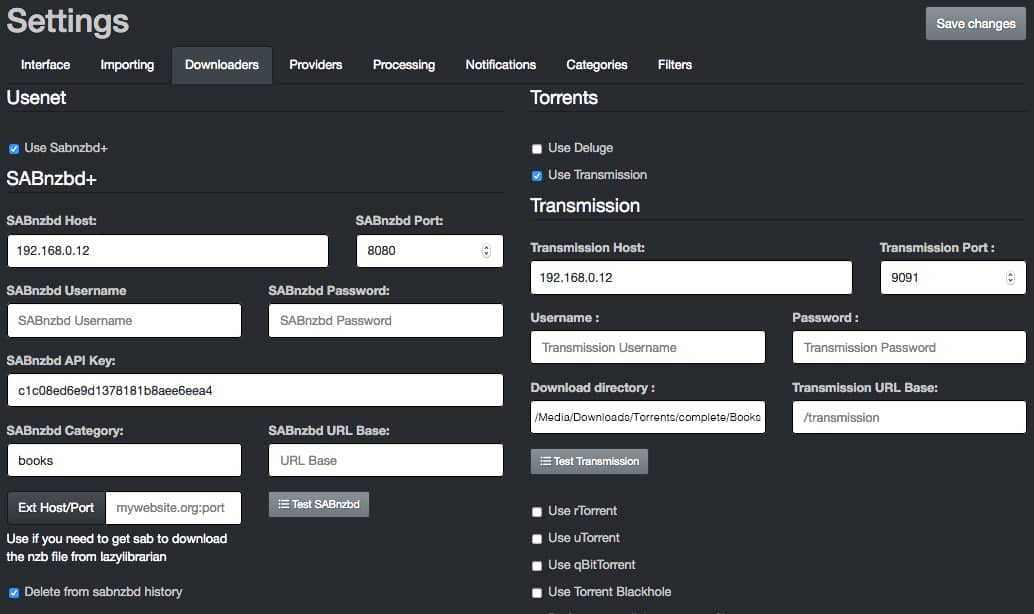Go to the Filters tab
This screenshot has height=614, width=1034.
(675, 65)
